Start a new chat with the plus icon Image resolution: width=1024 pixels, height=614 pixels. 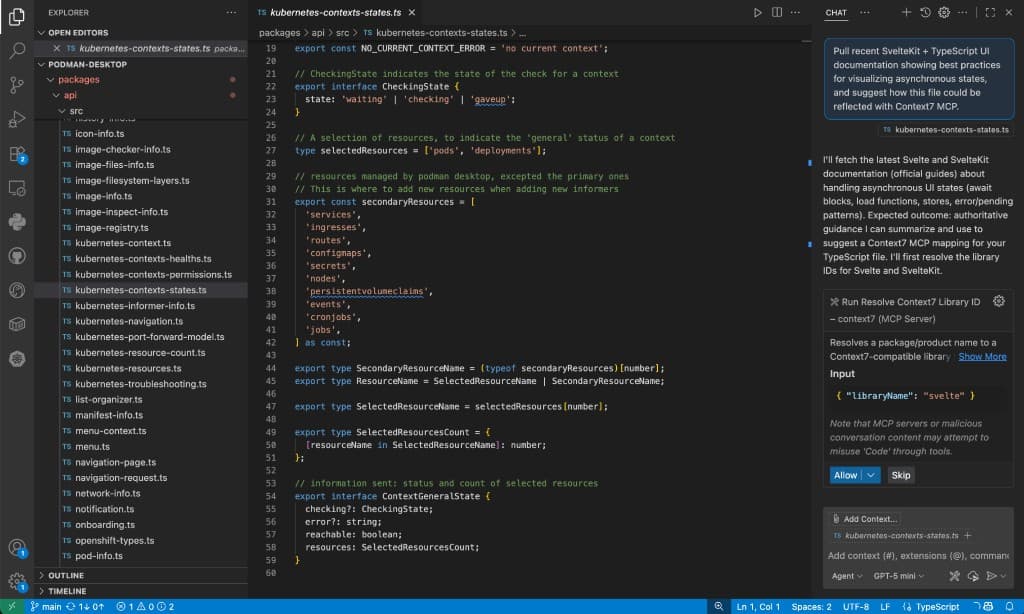click(907, 12)
